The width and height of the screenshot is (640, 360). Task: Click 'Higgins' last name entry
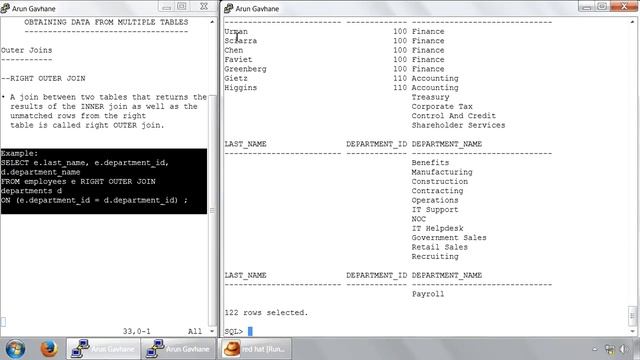point(241,87)
